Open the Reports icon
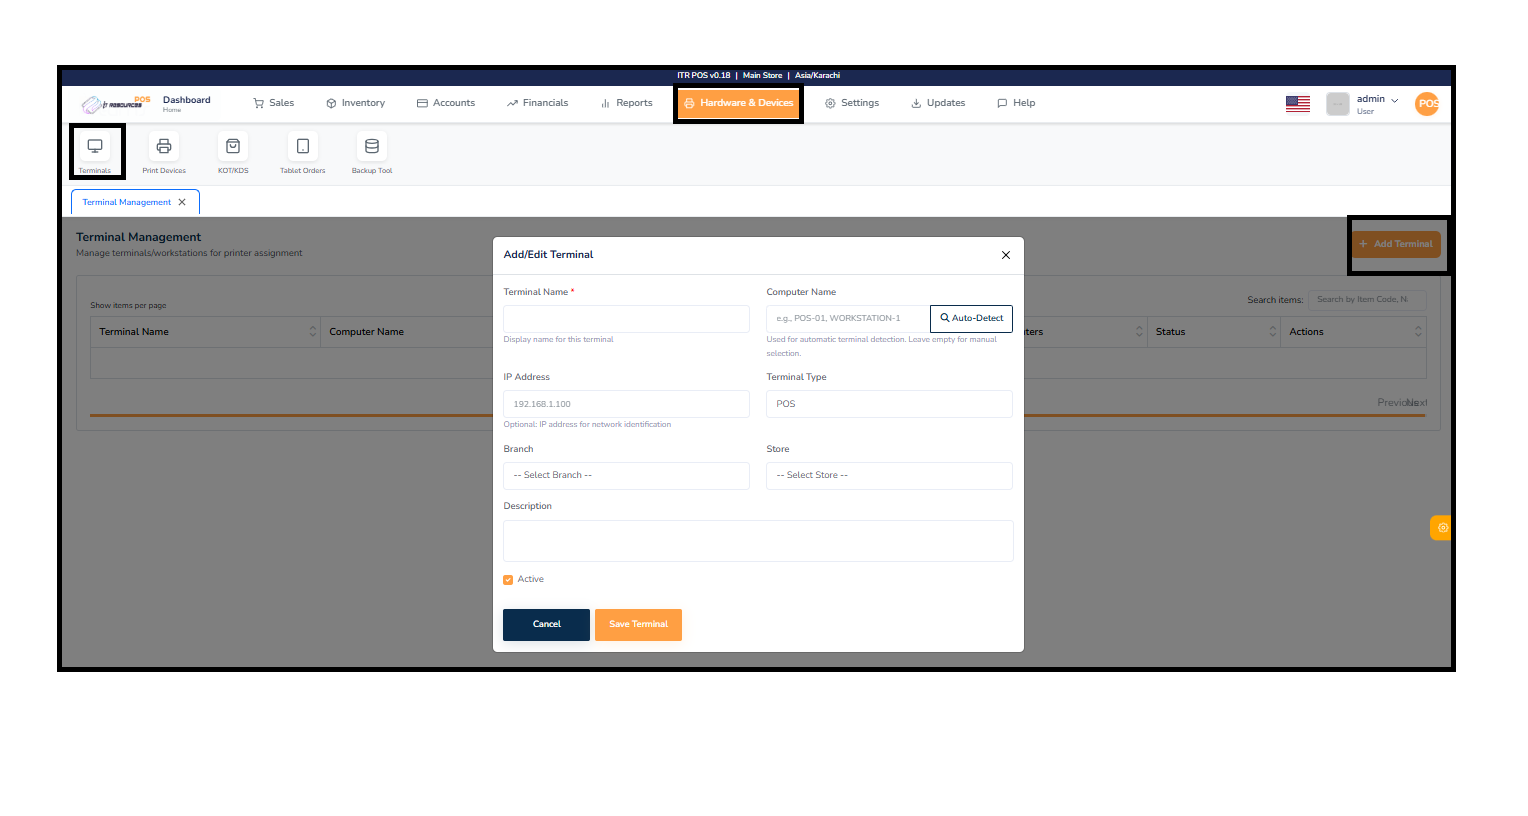This screenshot has height=816, width=1528. tap(604, 102)
